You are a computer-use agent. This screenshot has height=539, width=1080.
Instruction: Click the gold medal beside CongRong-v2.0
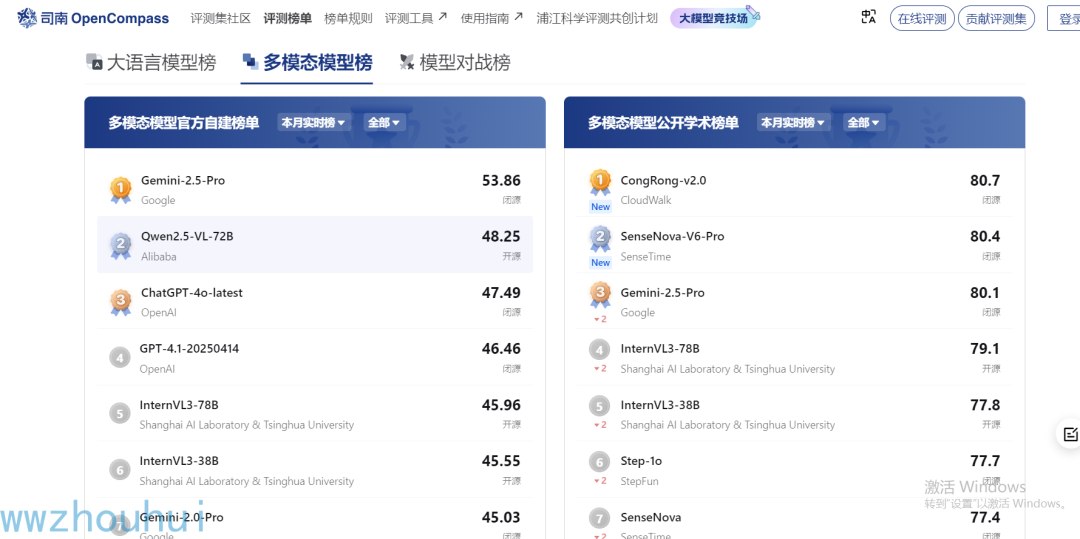point(600,182)
